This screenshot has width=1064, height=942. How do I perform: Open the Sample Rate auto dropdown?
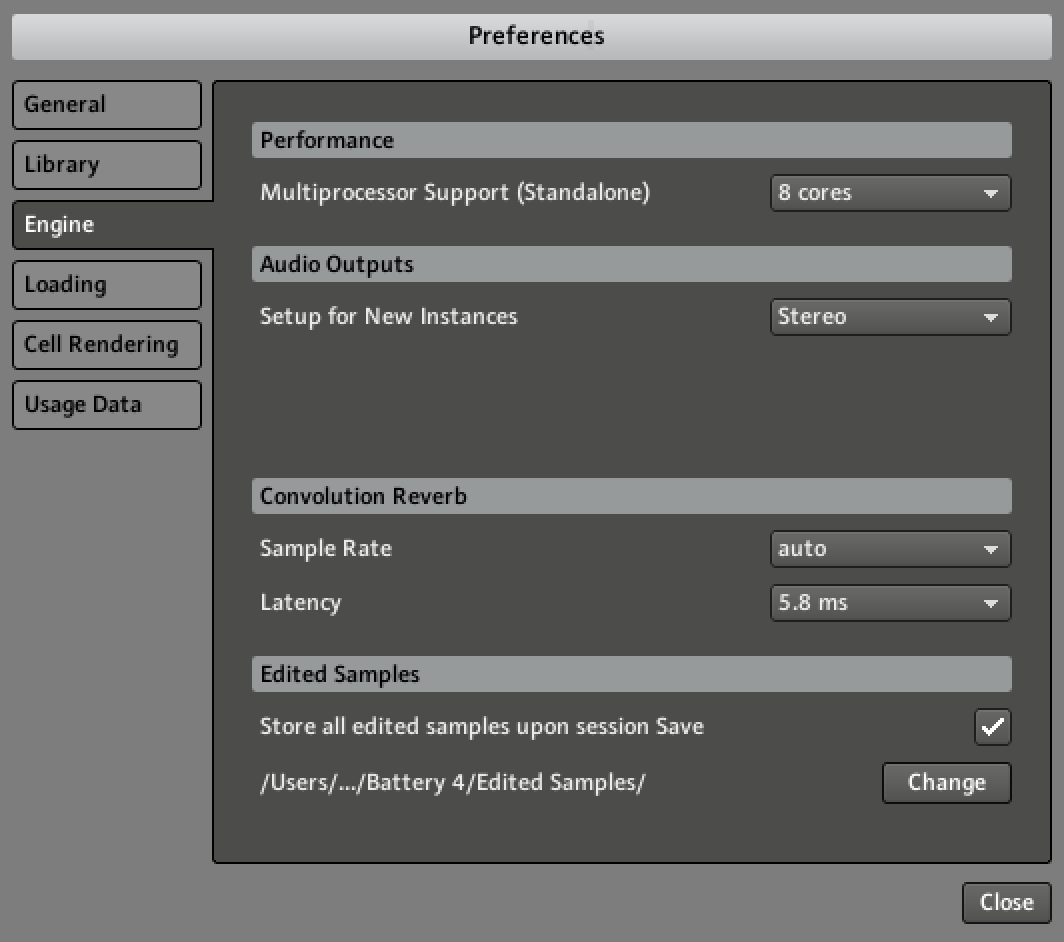890,549
